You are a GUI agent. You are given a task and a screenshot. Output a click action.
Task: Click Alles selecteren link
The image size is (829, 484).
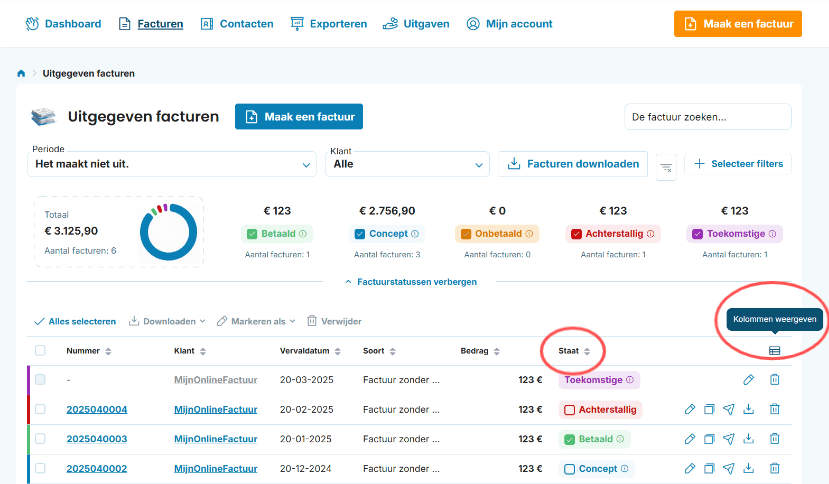[x=75, y=322]
